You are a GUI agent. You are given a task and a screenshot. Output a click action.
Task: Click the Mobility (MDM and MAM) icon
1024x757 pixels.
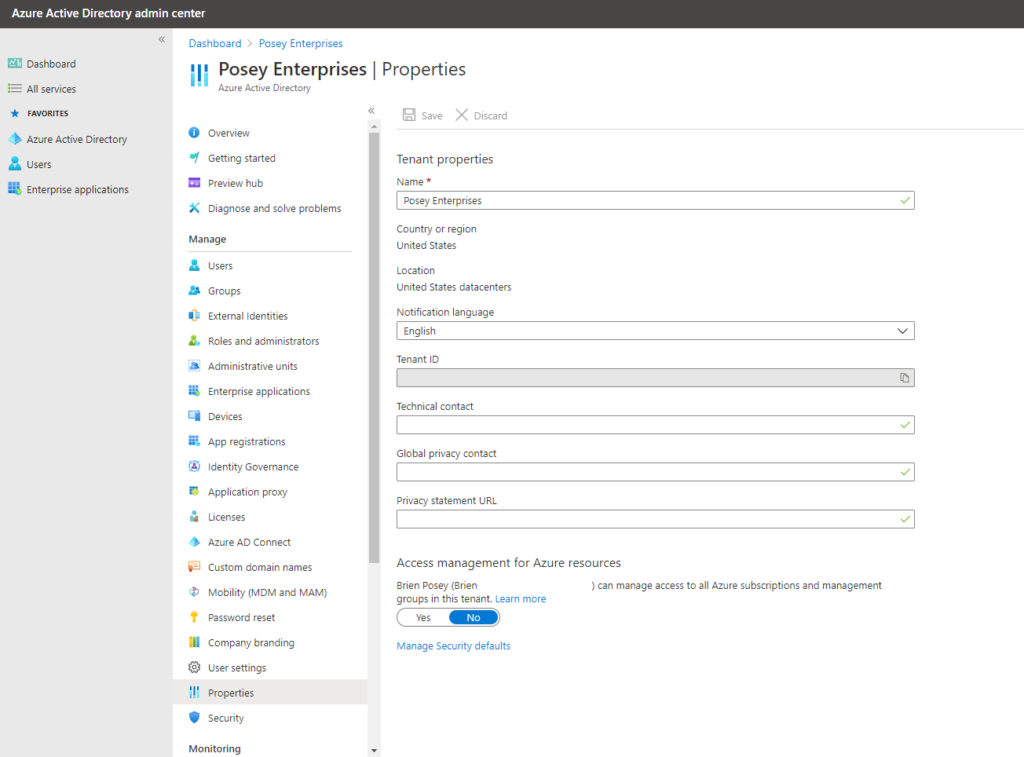click(x=194, y=592)
